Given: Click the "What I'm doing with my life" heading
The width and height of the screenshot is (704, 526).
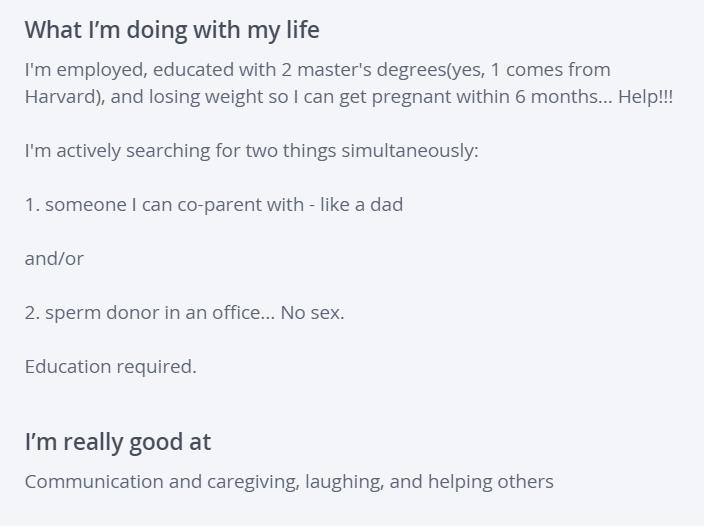Looking at the screenshot, I should click(x=172, y=30).
